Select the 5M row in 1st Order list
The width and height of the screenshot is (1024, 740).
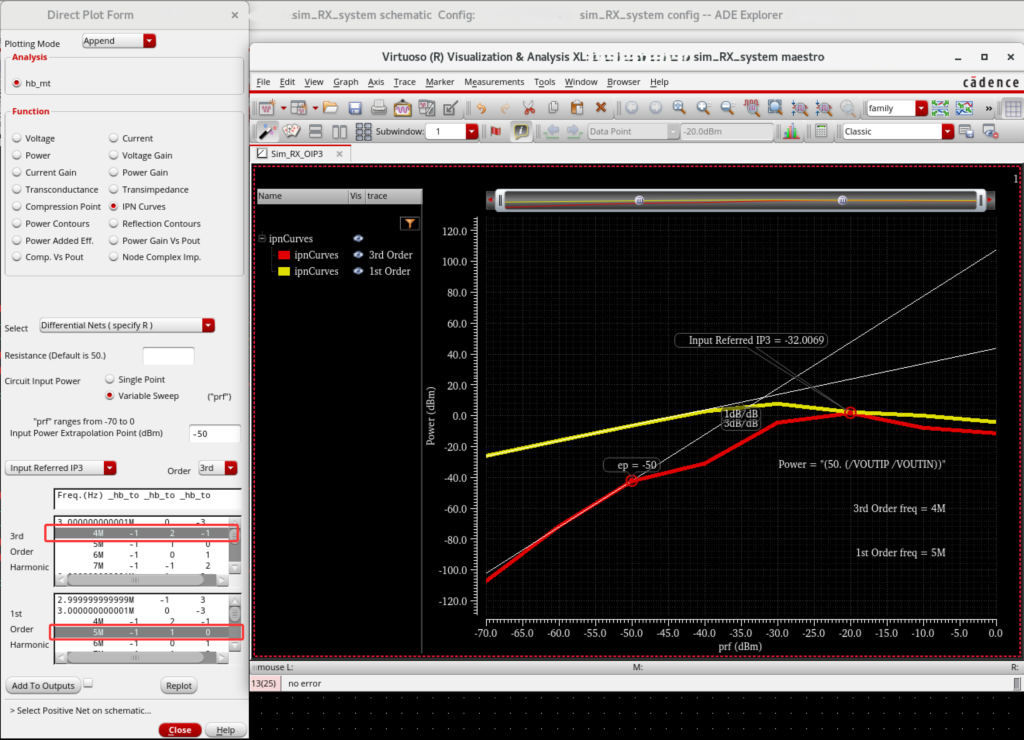[141, 632]
